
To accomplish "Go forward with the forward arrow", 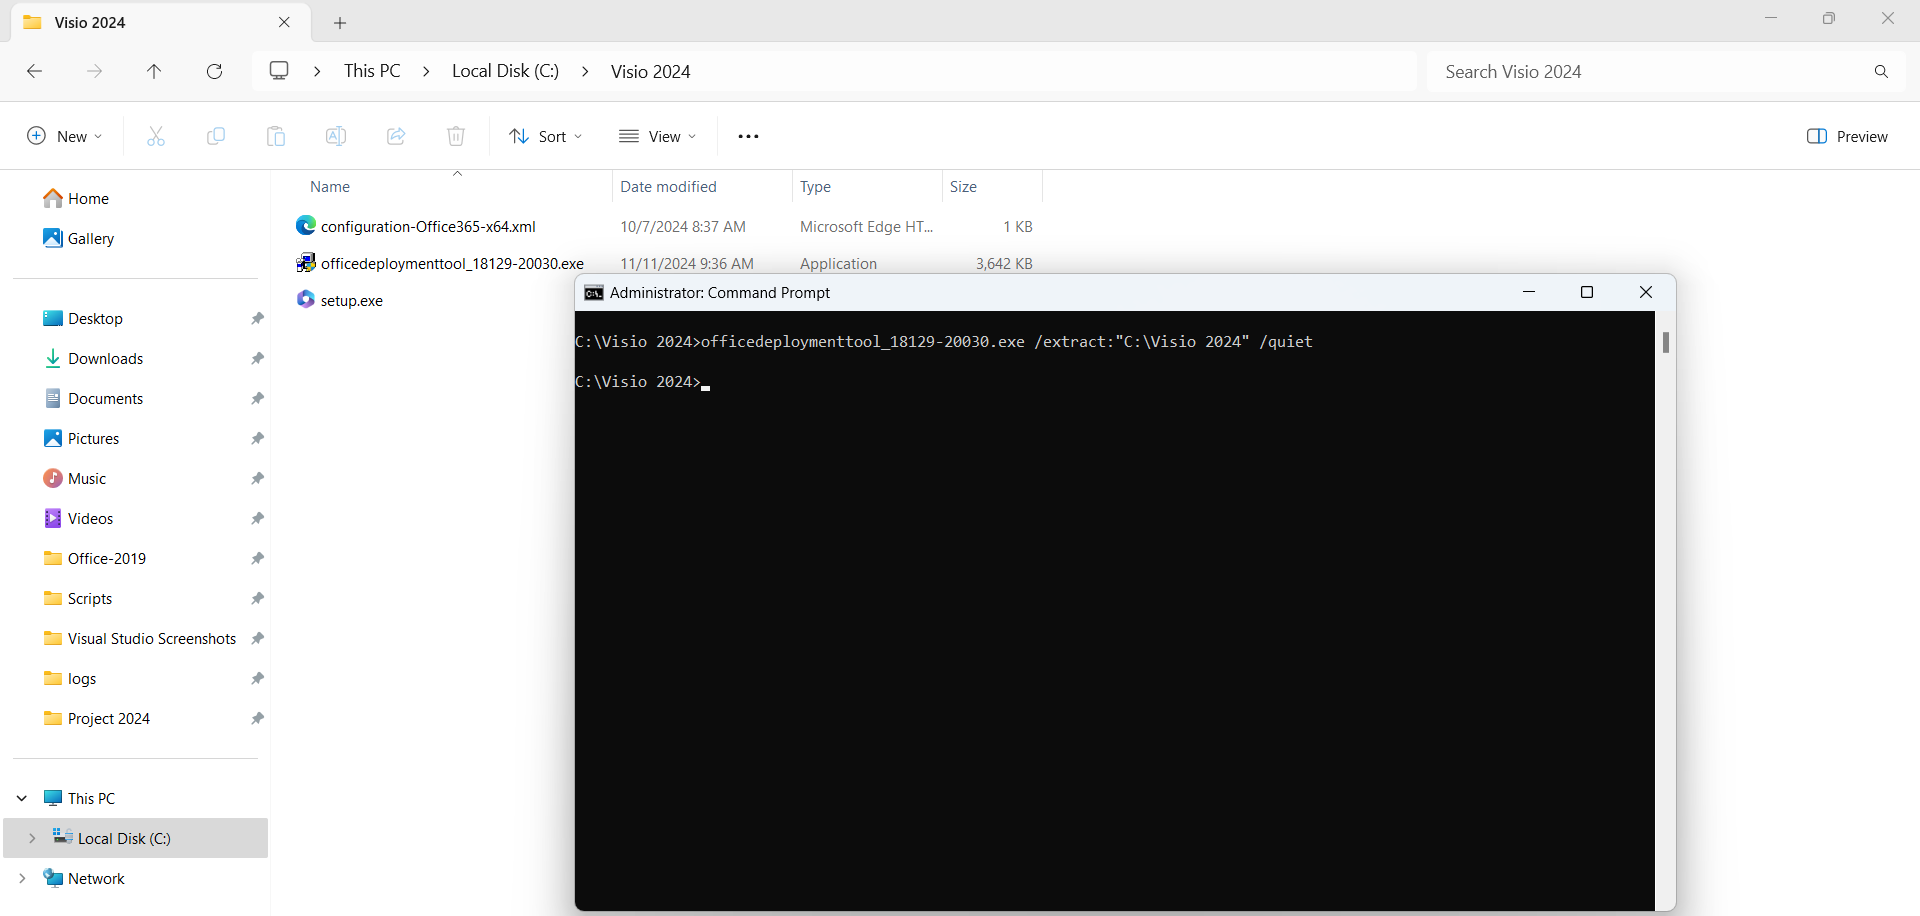I will 94,71.
